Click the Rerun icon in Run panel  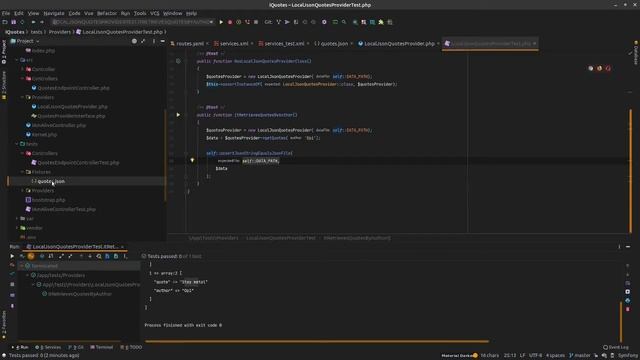[12, 256]
